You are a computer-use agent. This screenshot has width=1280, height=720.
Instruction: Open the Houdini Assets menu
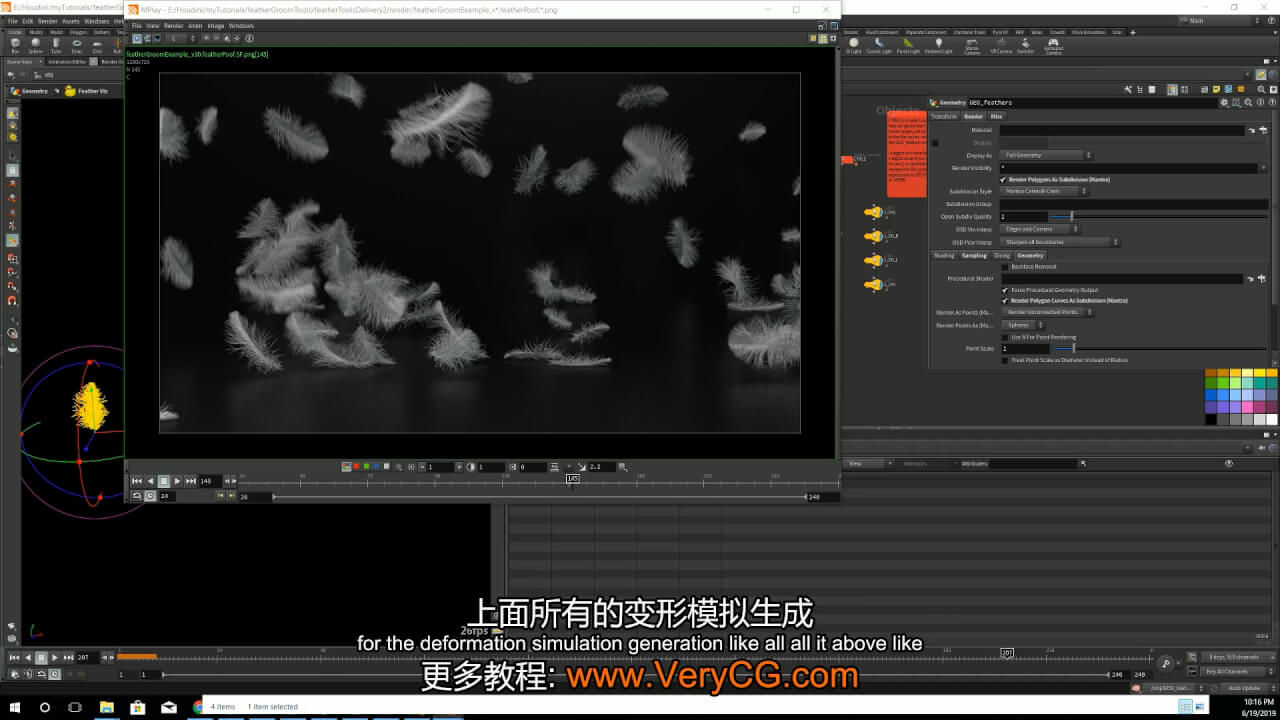[x=70, y=20]
